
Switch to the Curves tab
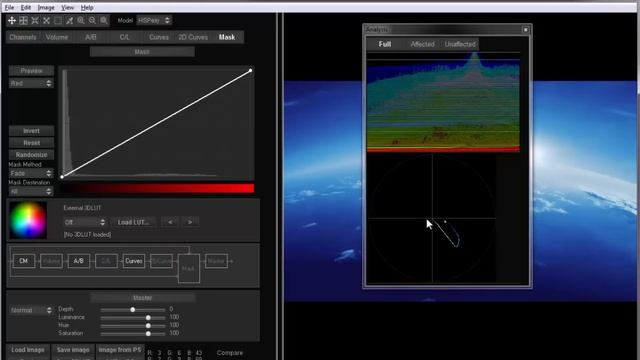159,37
